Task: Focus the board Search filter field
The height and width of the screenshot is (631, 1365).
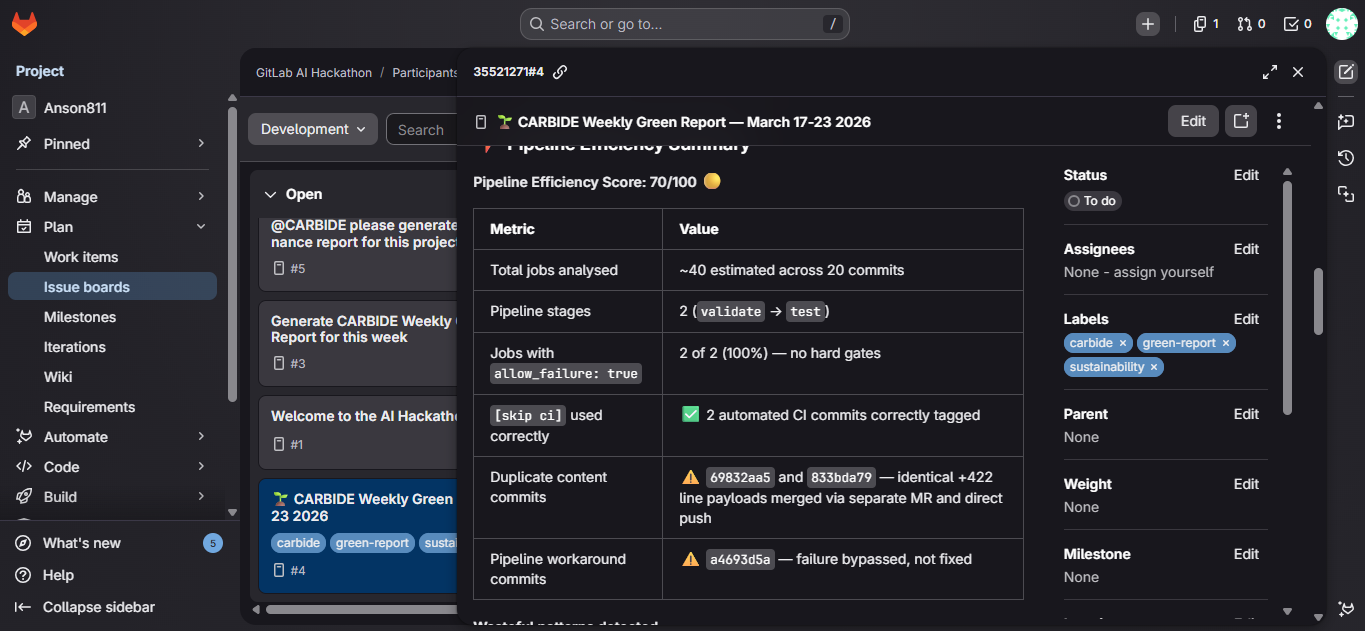Action: pyautogui.click(x=422, y=129)
